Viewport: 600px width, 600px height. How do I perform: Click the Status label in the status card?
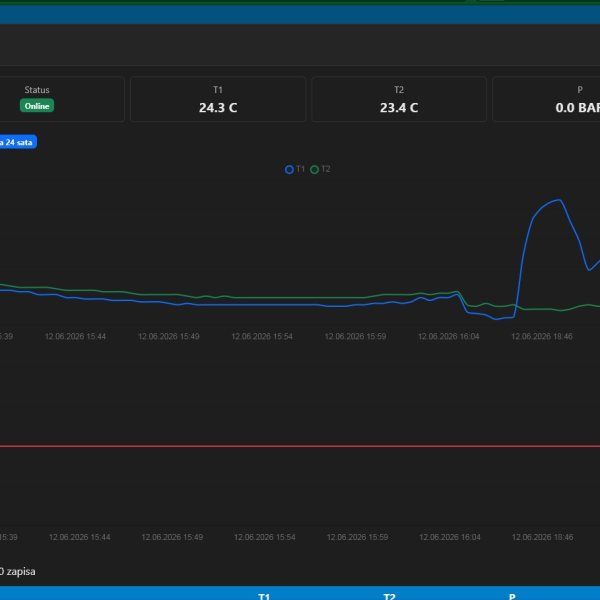click(x=37, y=90)
